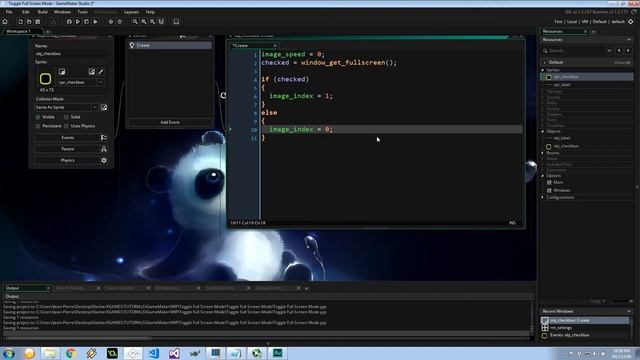The width and height of the screenshot is (640, 360).
Task: Open an existing project via toolbar
Action: tap(29, 22)
